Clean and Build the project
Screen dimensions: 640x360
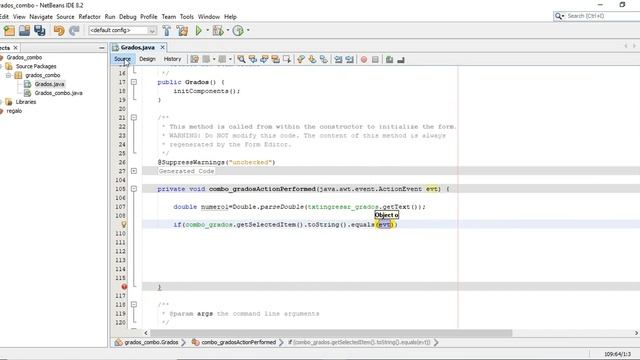(182, 31)
